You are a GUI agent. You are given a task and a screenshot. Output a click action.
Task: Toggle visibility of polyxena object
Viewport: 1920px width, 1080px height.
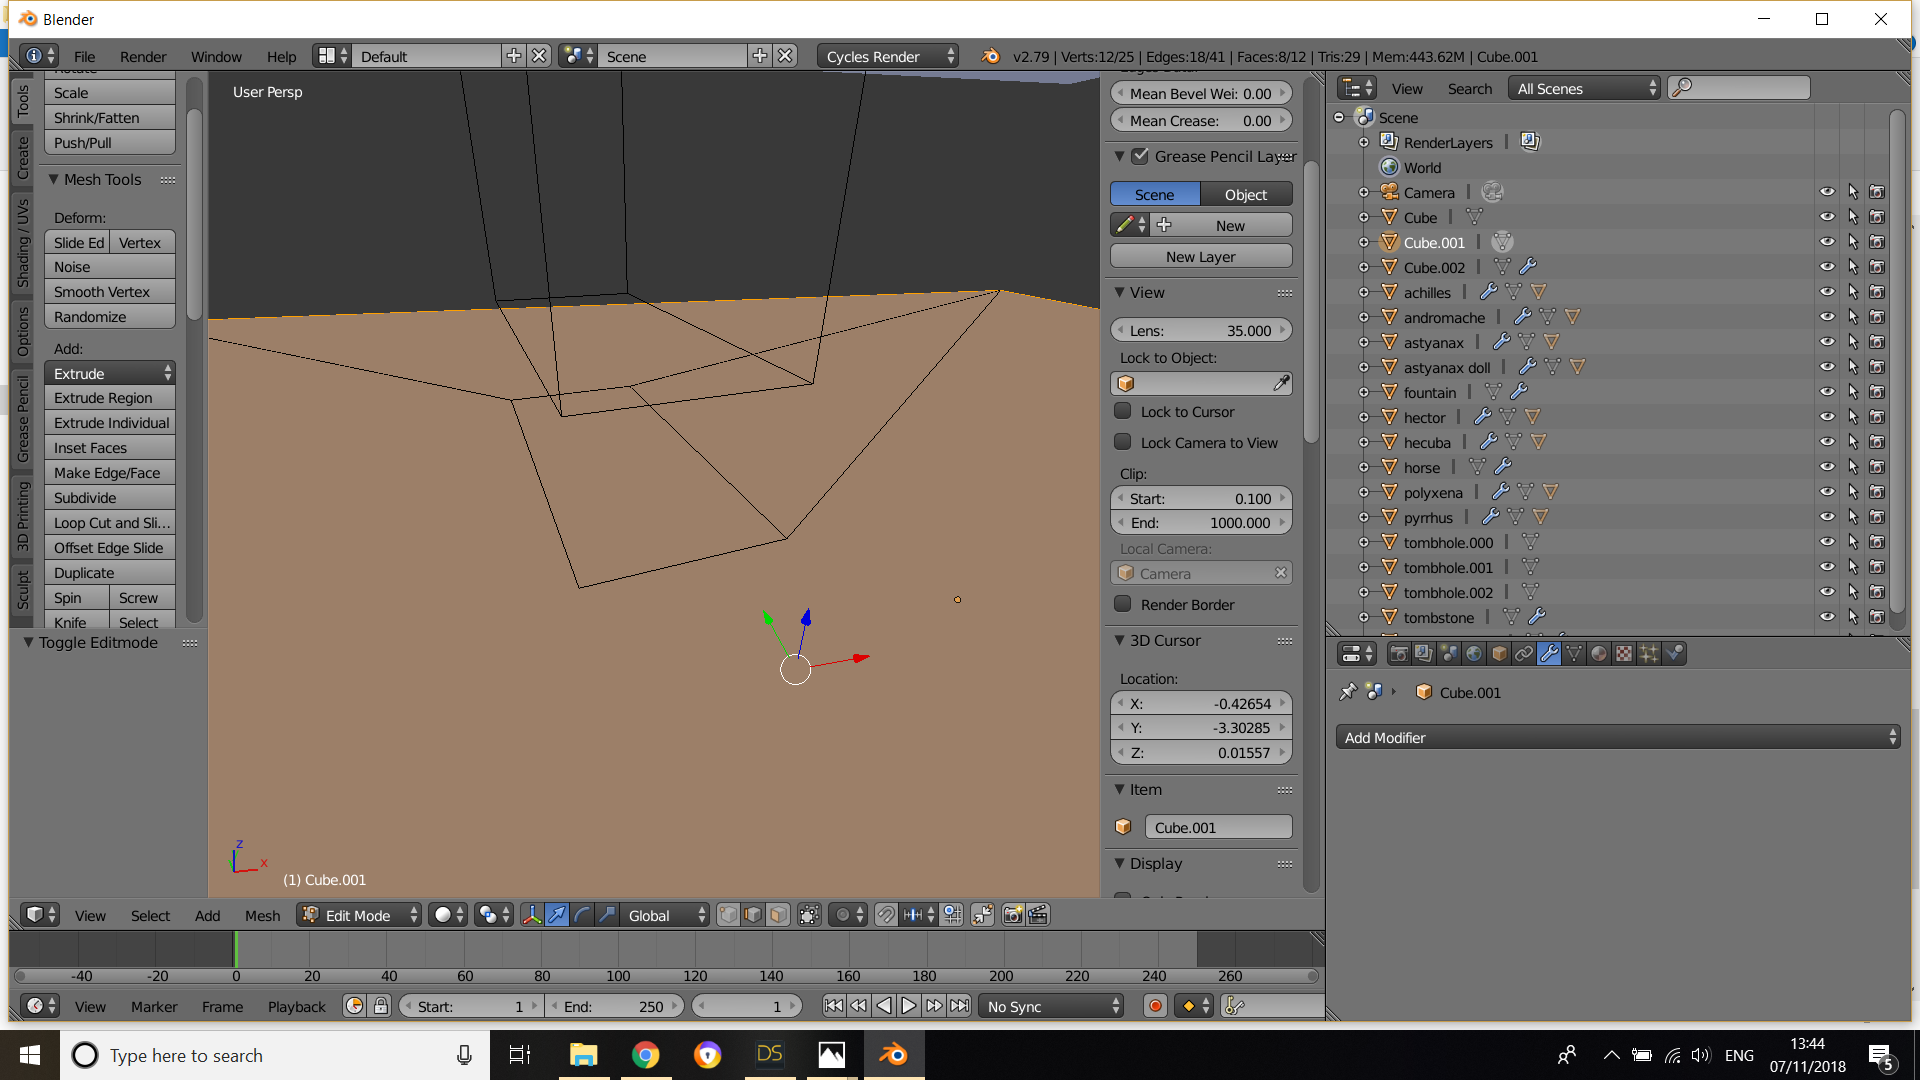(x=1826, y=492)
